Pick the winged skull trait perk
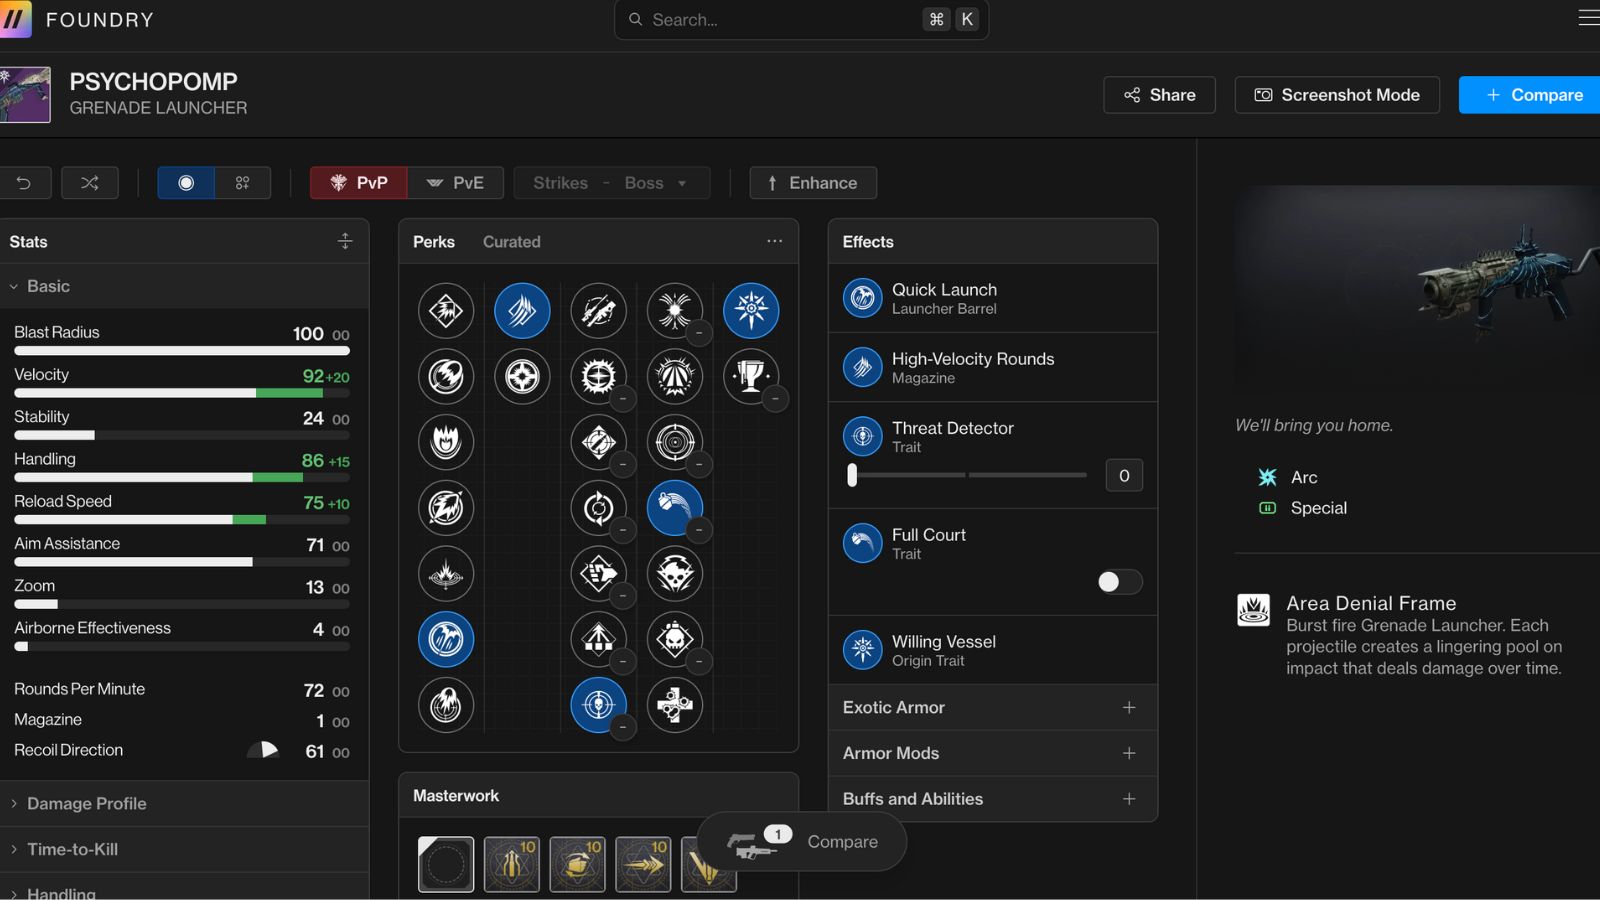The image size is (1600, 900). pyautogui.click(x=675, y=573)
